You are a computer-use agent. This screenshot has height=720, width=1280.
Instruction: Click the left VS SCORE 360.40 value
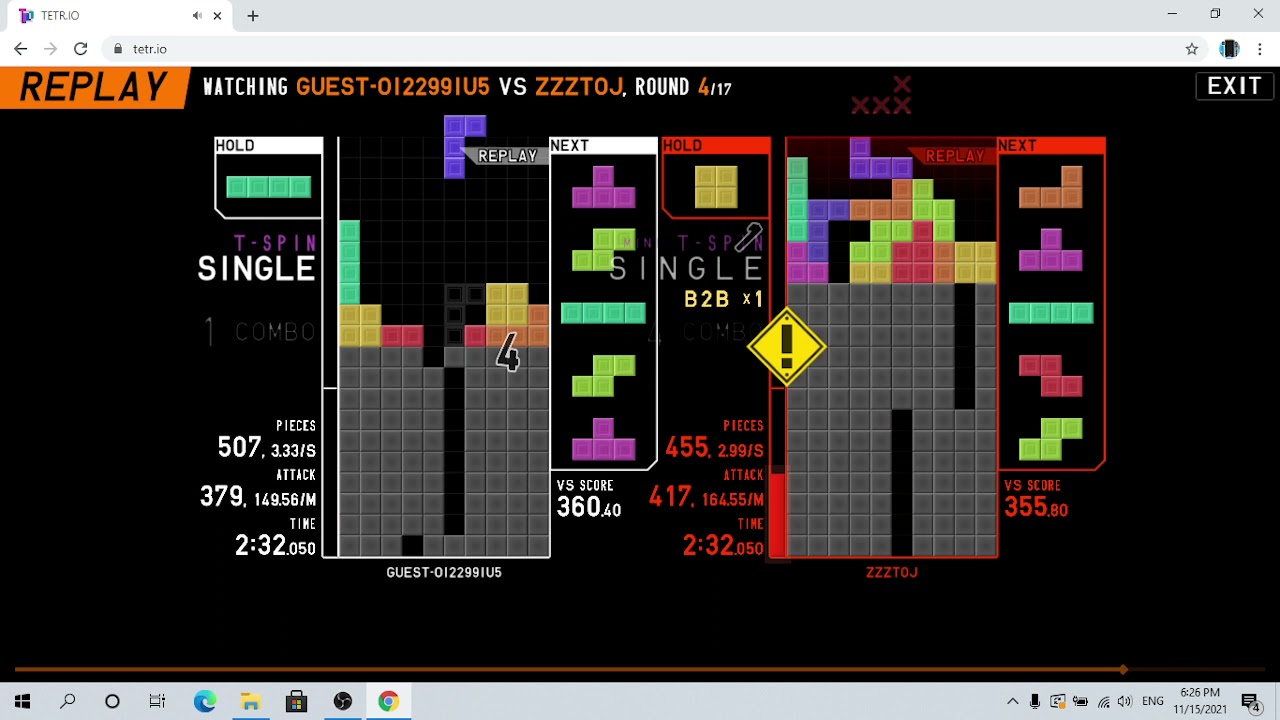click(588, 507)
